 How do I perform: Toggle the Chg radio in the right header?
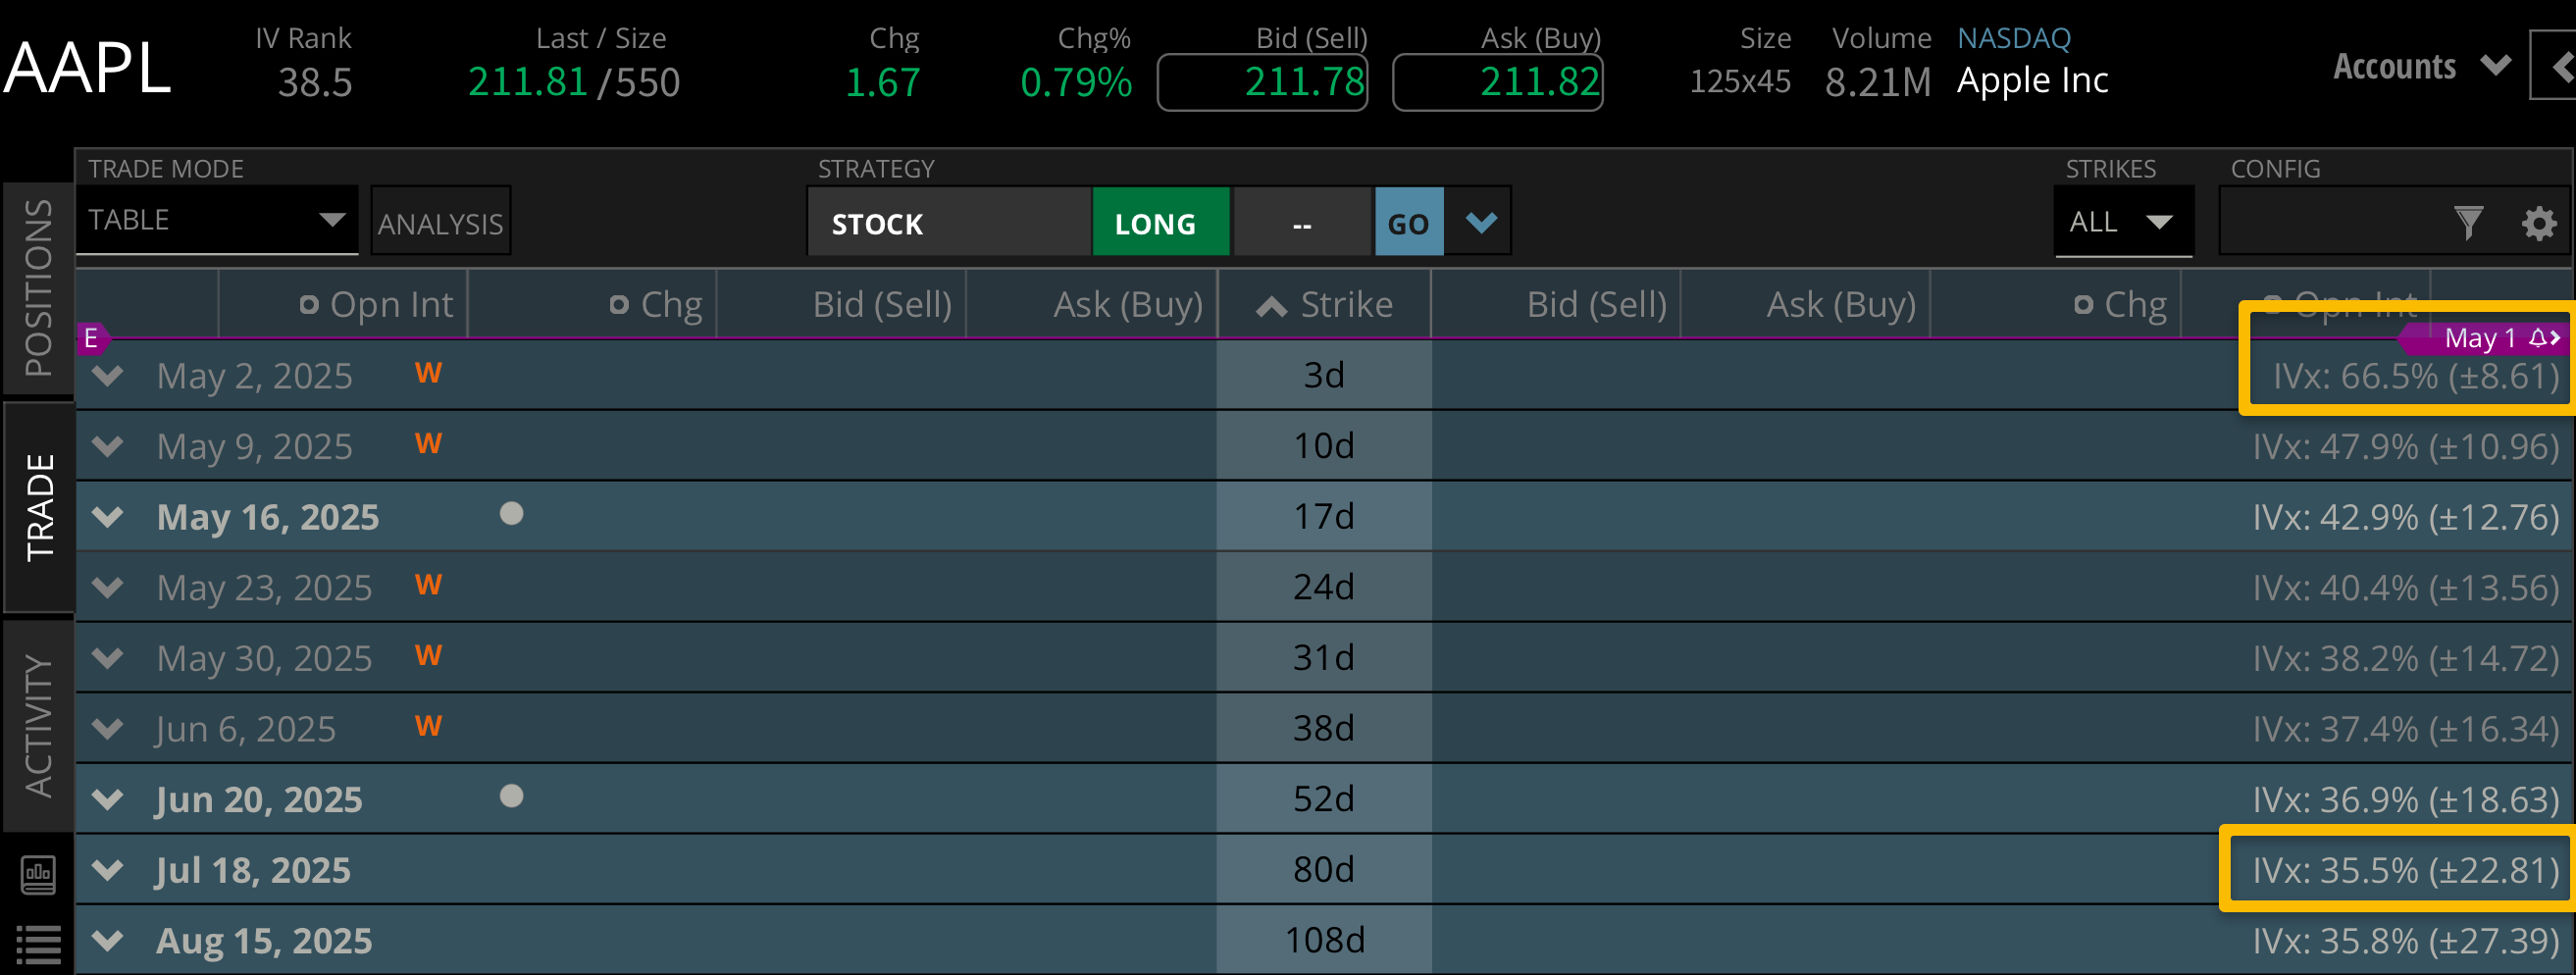point(2086,304)
